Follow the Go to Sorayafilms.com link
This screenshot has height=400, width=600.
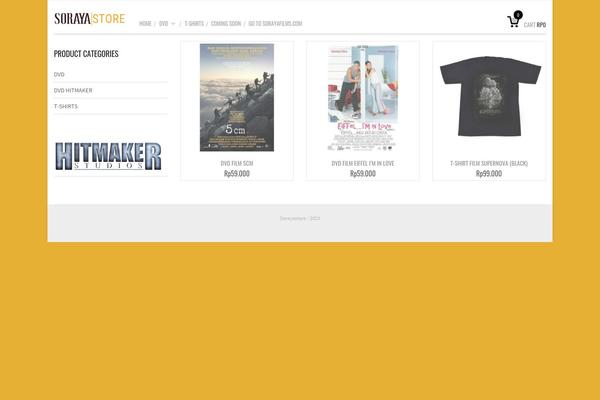pos(275,24)
